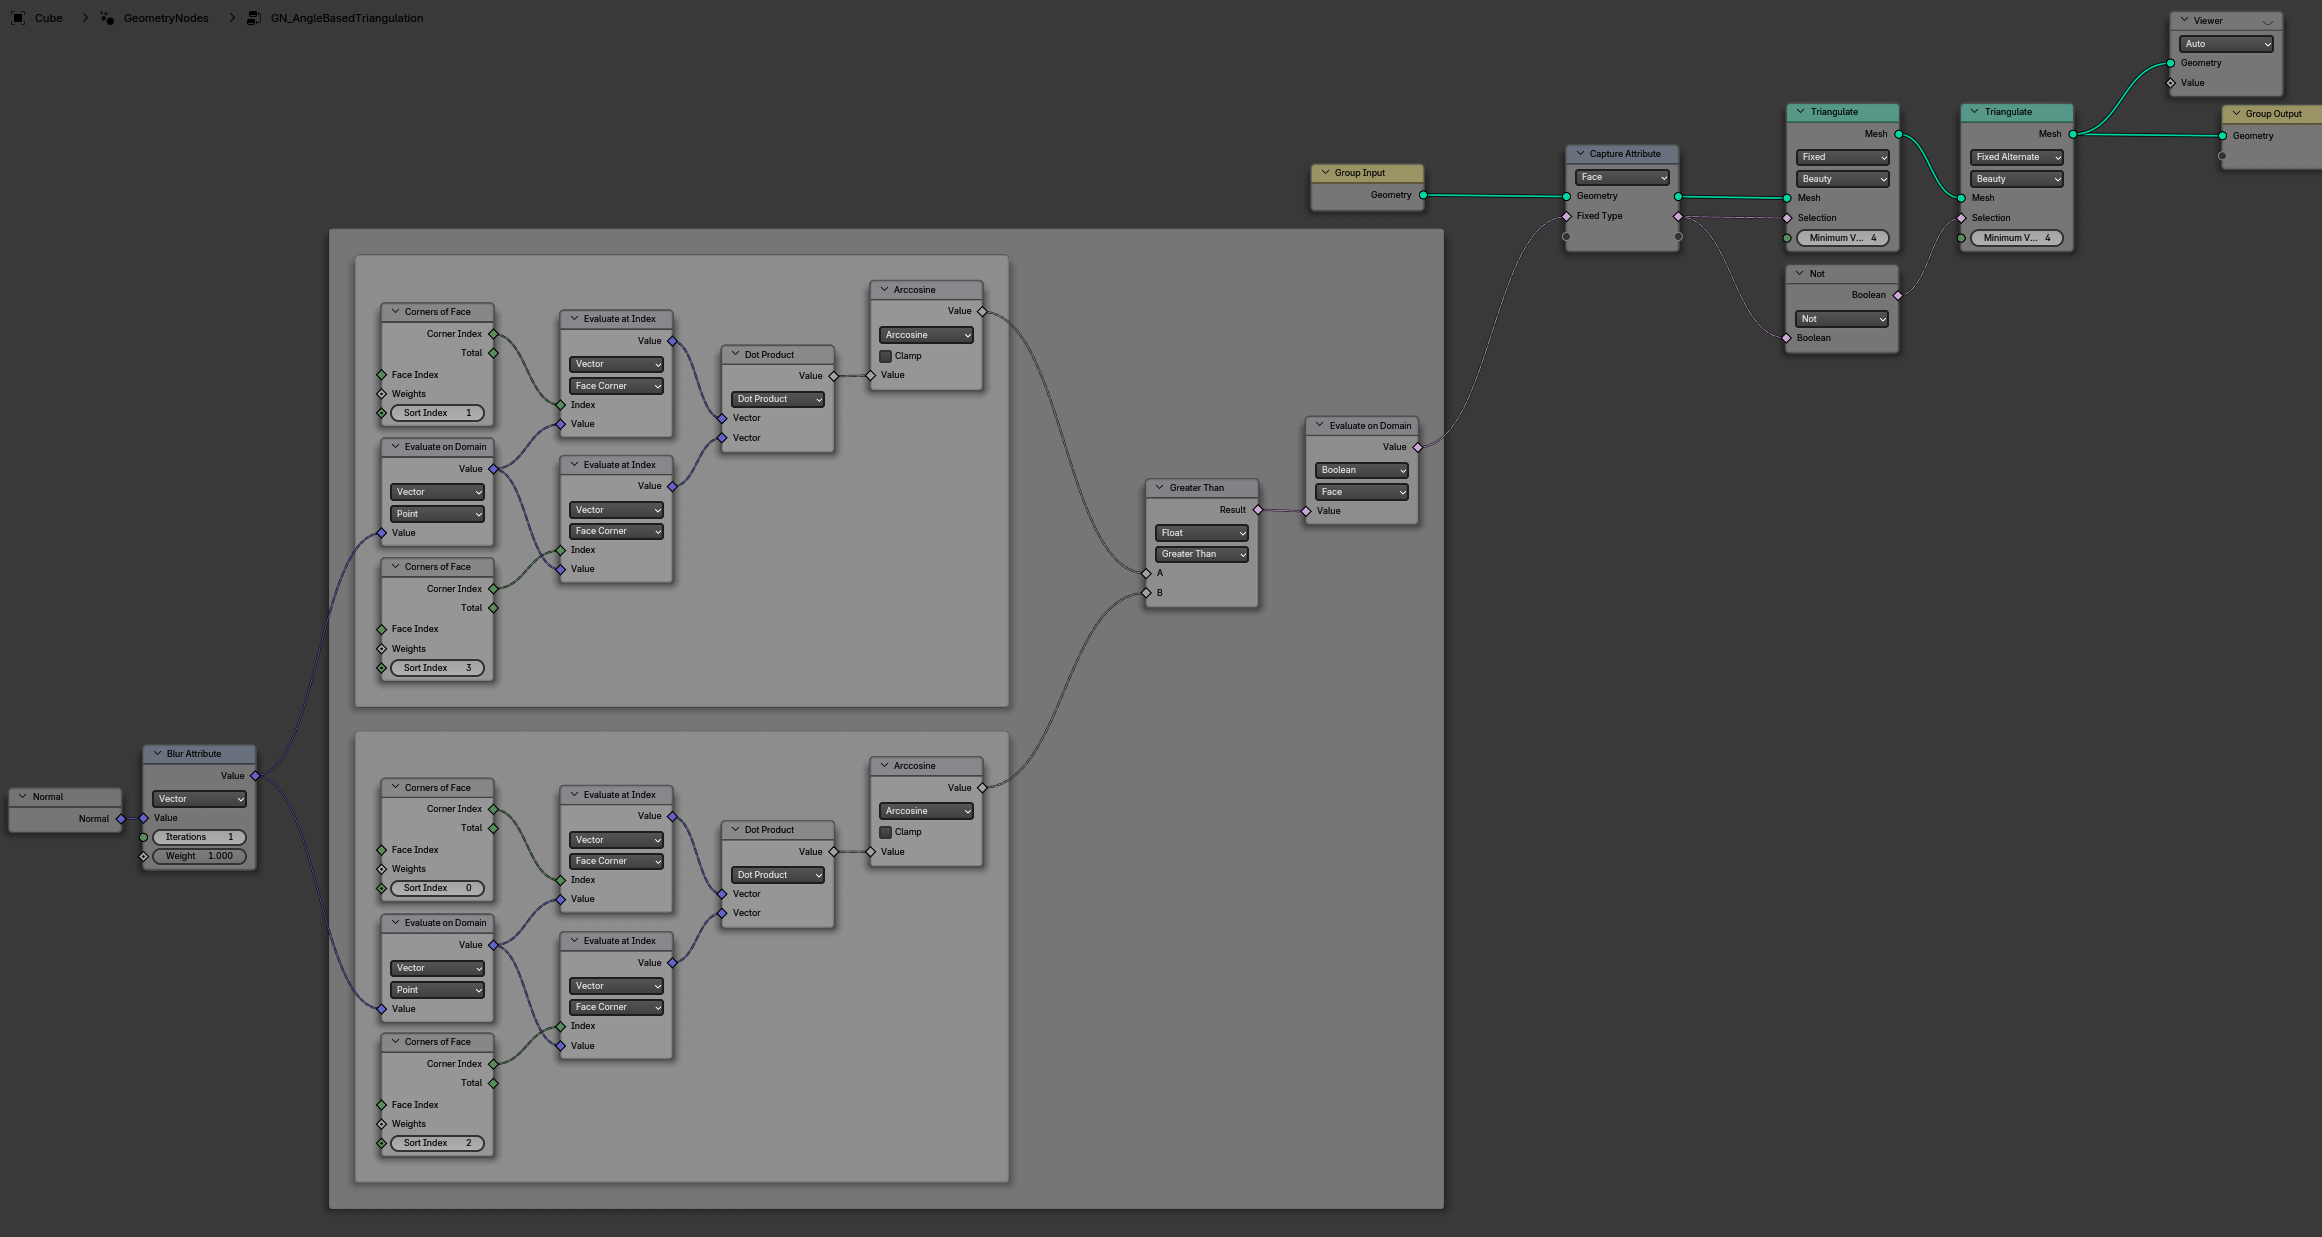Enable Clamp in the lower Arccosine node
Viewport: 2322px width, 1237px height.
(885, 832)
